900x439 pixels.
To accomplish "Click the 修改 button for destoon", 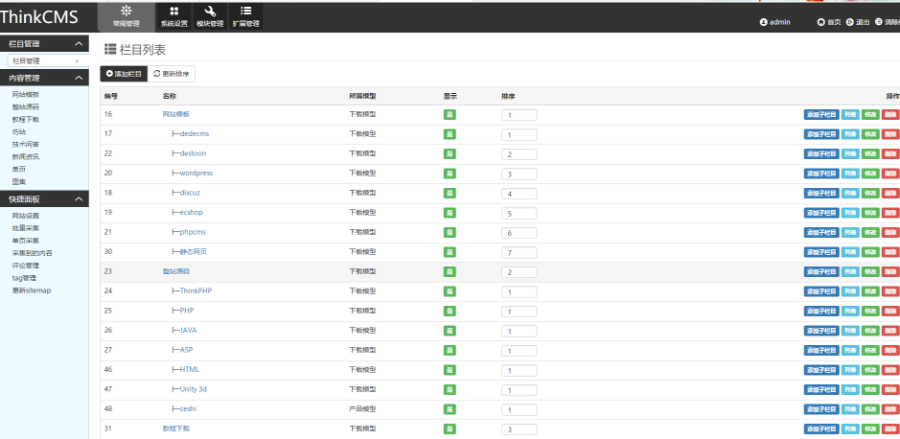I will 870,154.
